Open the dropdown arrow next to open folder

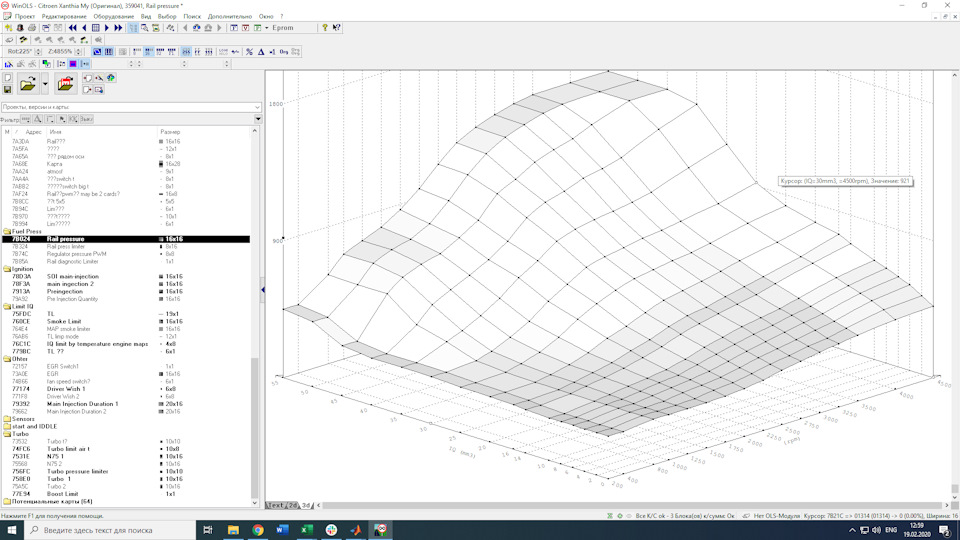pyautogui.click(x=45, y=84)
